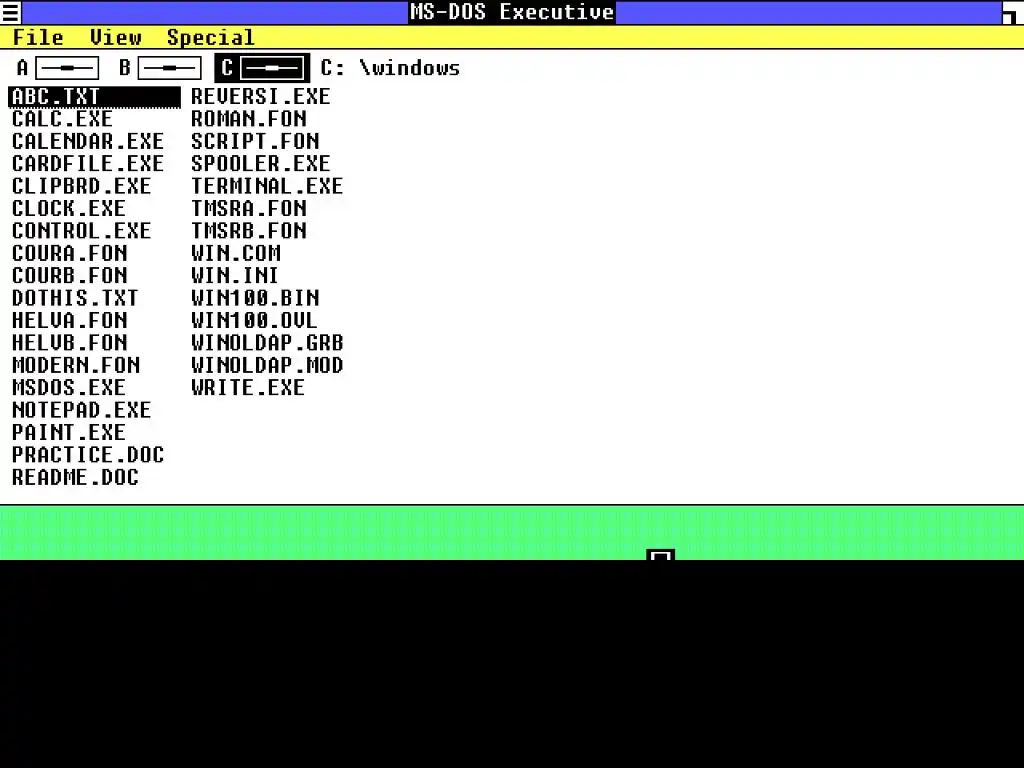This screenshot has width=1024, height=768.
Task: Click the C: \windows path label
Action: coord(390,68)
